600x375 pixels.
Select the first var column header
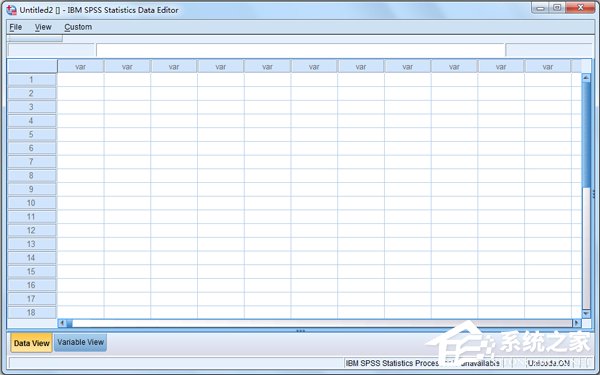pos(81,67)
